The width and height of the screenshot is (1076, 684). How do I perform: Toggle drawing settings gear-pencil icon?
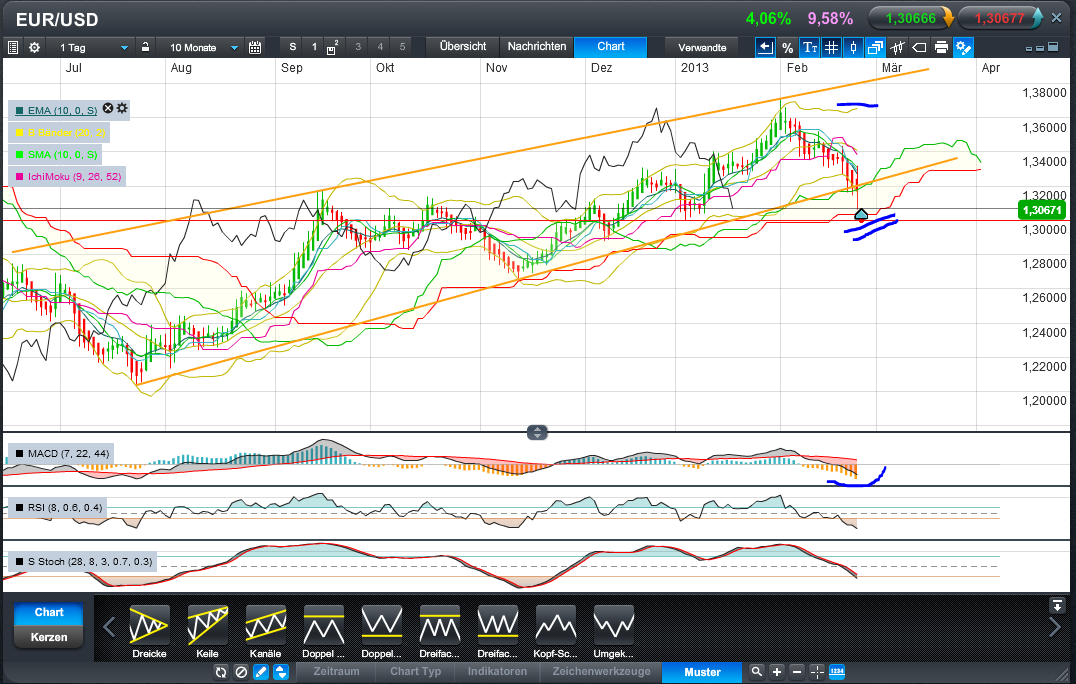click(x=963, y=47)
